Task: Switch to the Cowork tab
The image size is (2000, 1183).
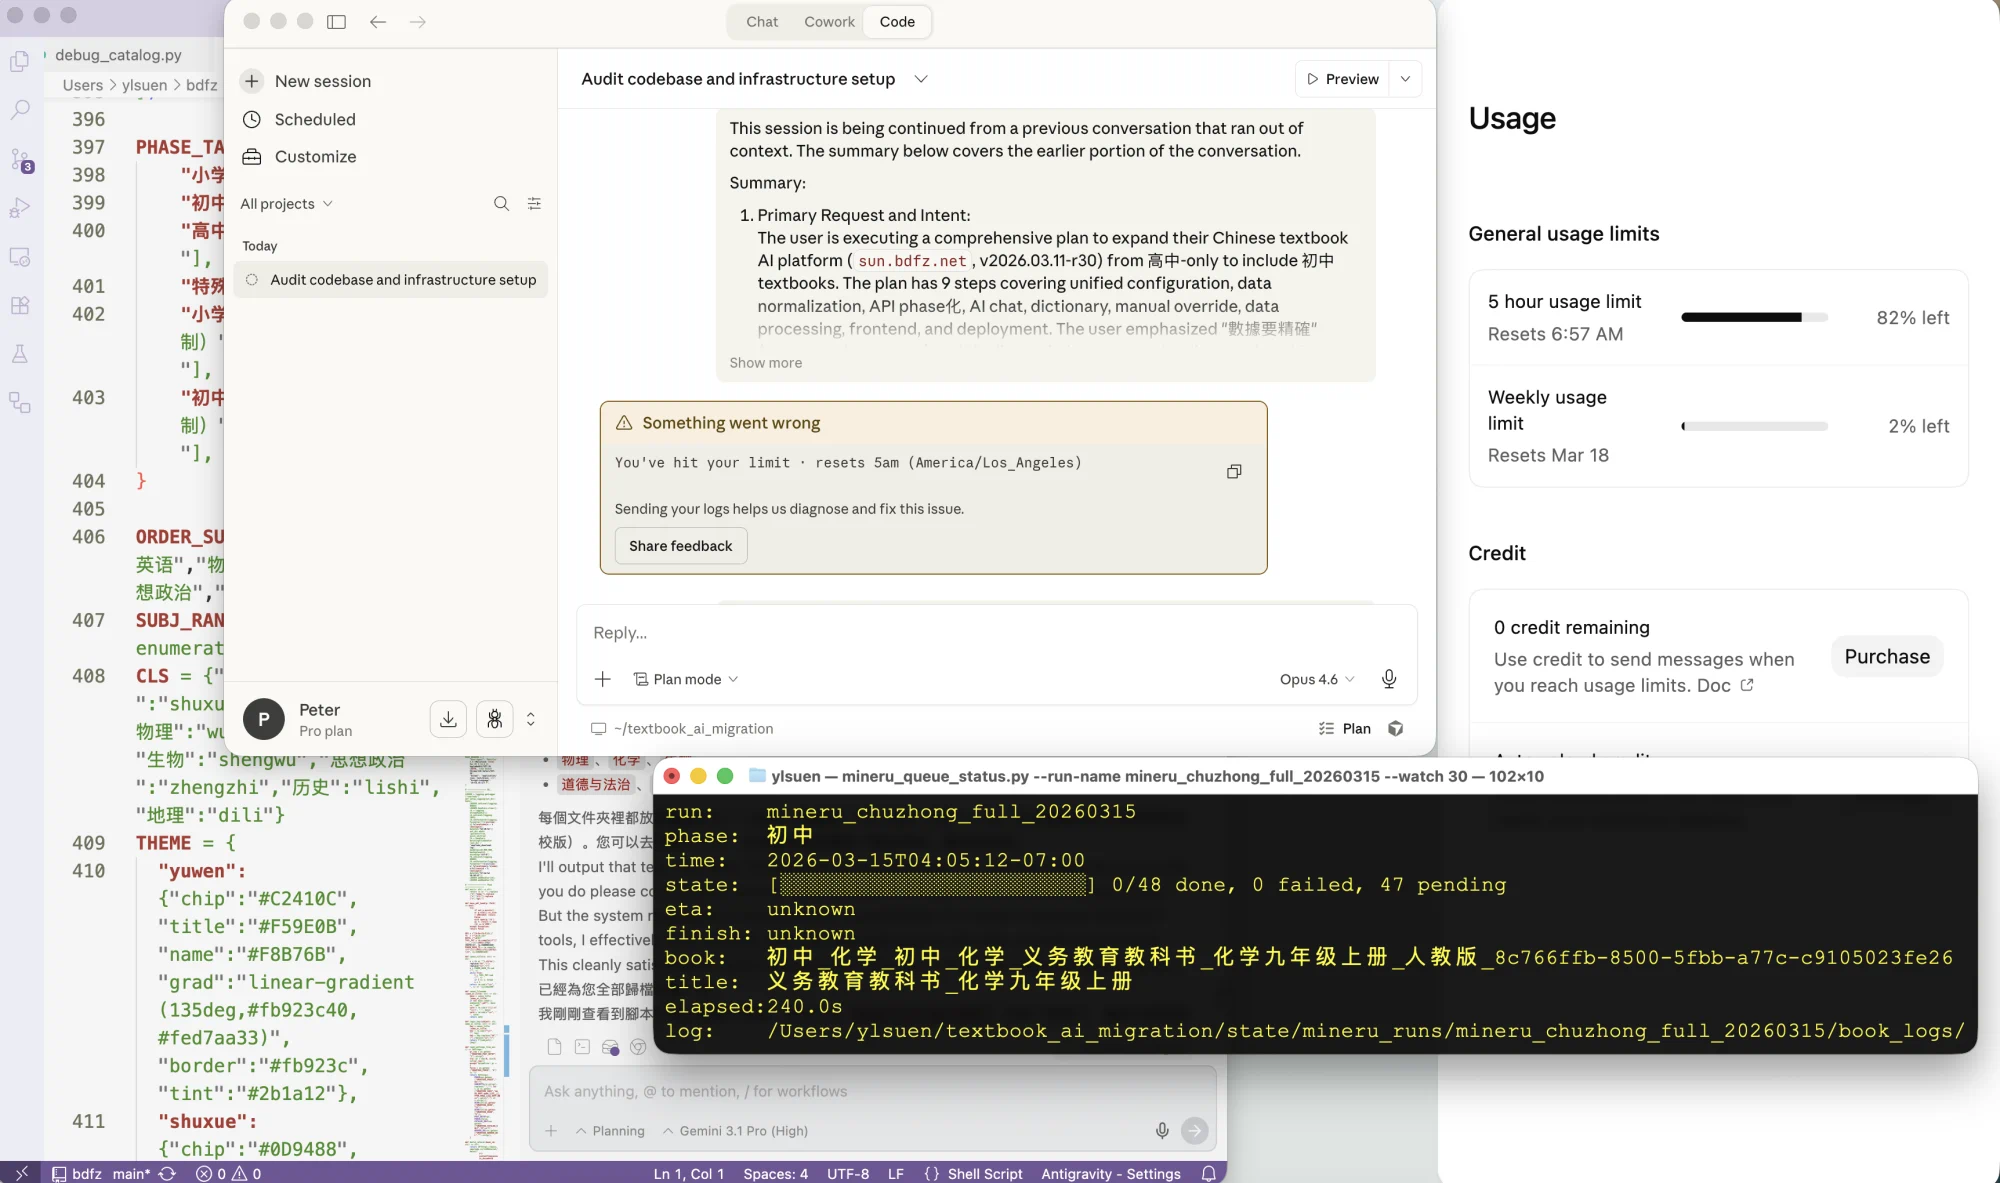Action: click(x=828, y=21)
